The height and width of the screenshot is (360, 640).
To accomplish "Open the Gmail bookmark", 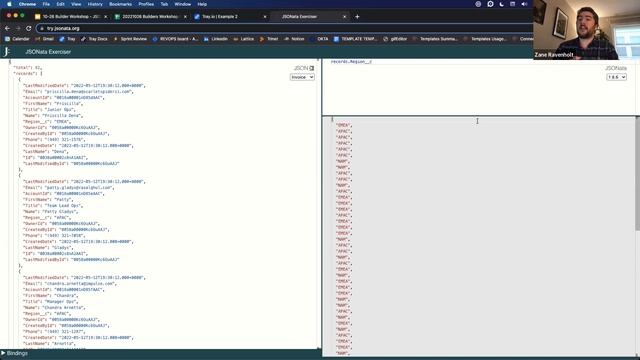I will [44, 39].
